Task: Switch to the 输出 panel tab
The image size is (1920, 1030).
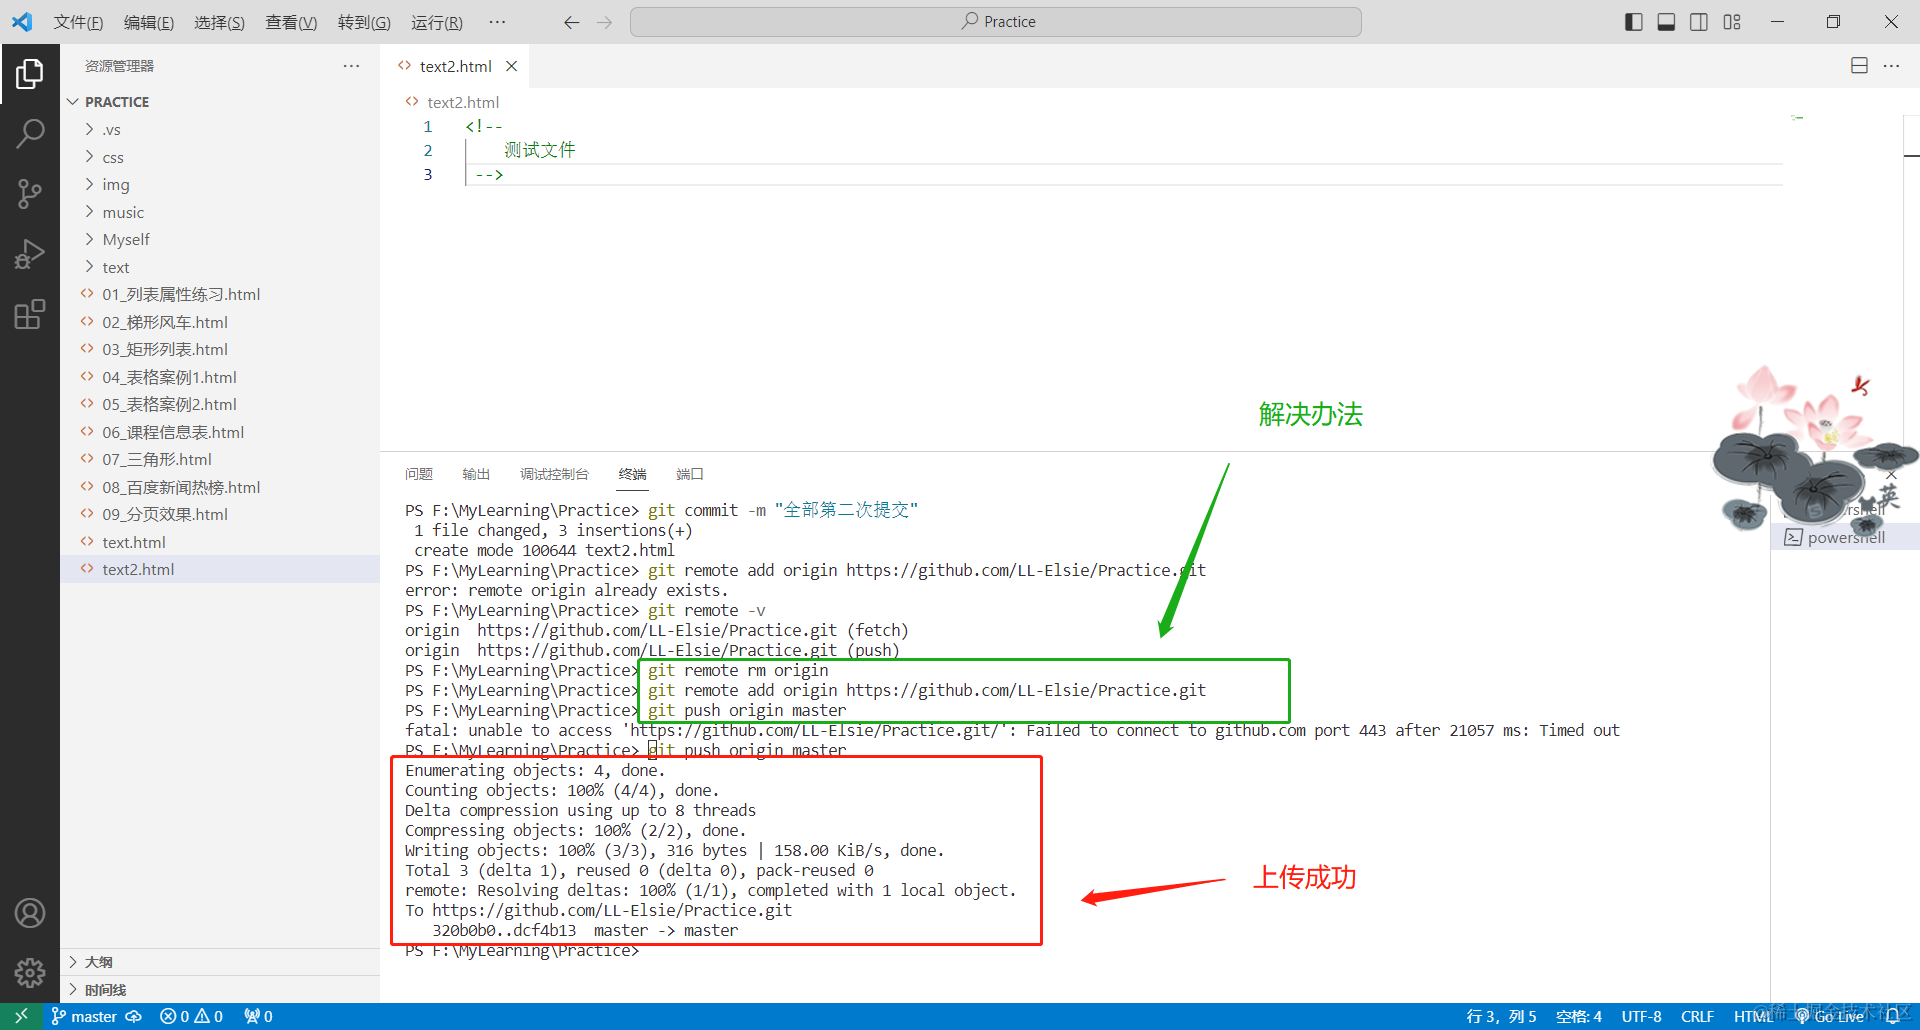Action: [x=476, y=474]
